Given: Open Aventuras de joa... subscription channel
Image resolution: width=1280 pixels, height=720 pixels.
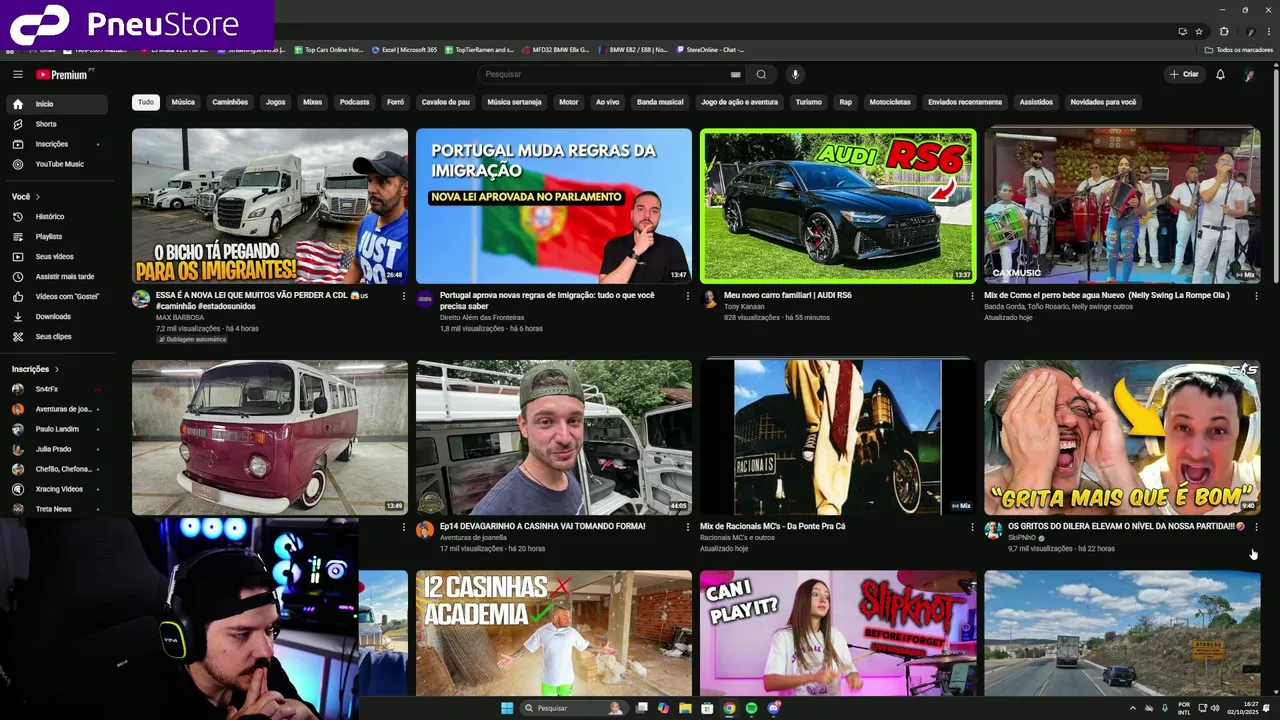Looking at the screenshot, I should pos(57,409).
